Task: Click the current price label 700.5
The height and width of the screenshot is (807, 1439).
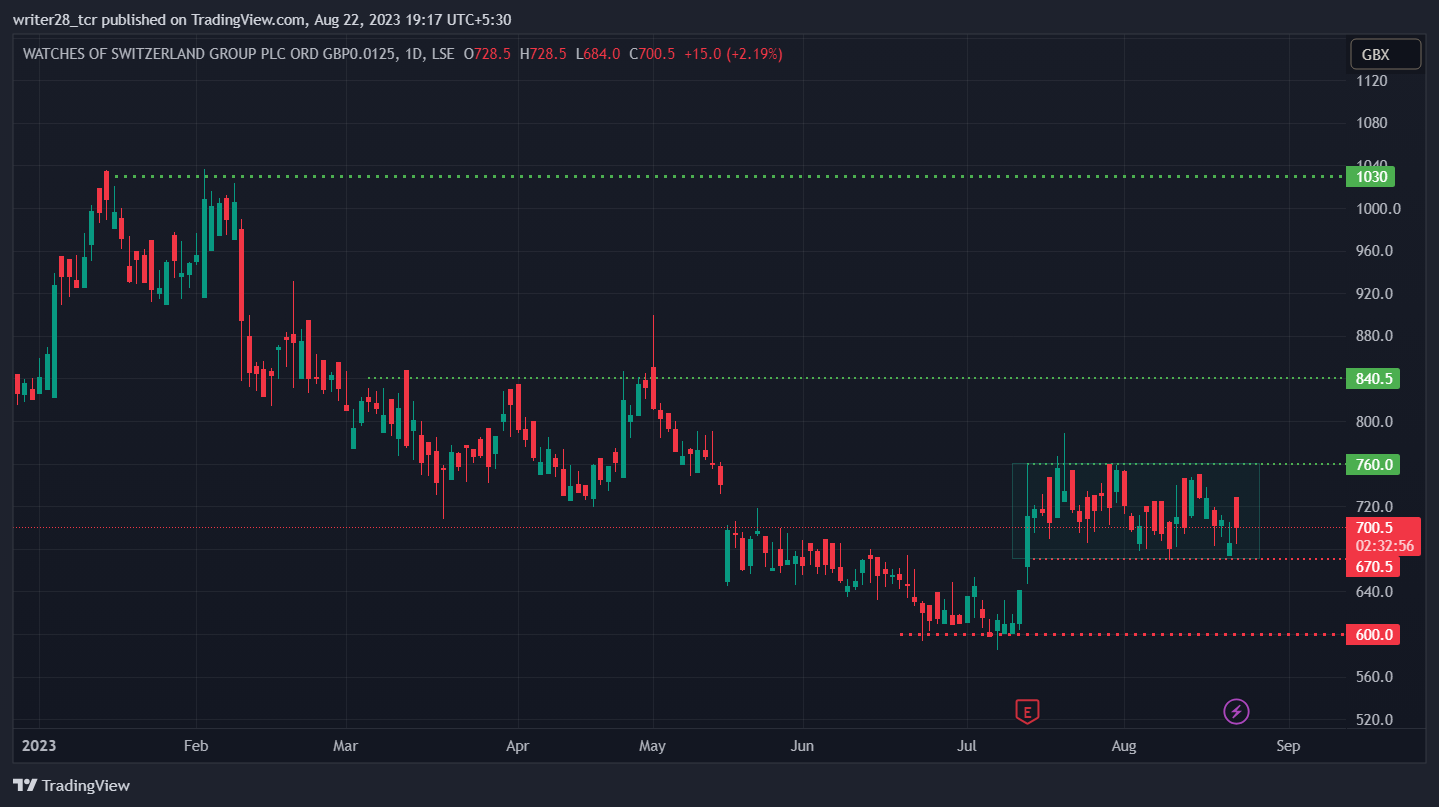Action: (x=1374, y=527)
